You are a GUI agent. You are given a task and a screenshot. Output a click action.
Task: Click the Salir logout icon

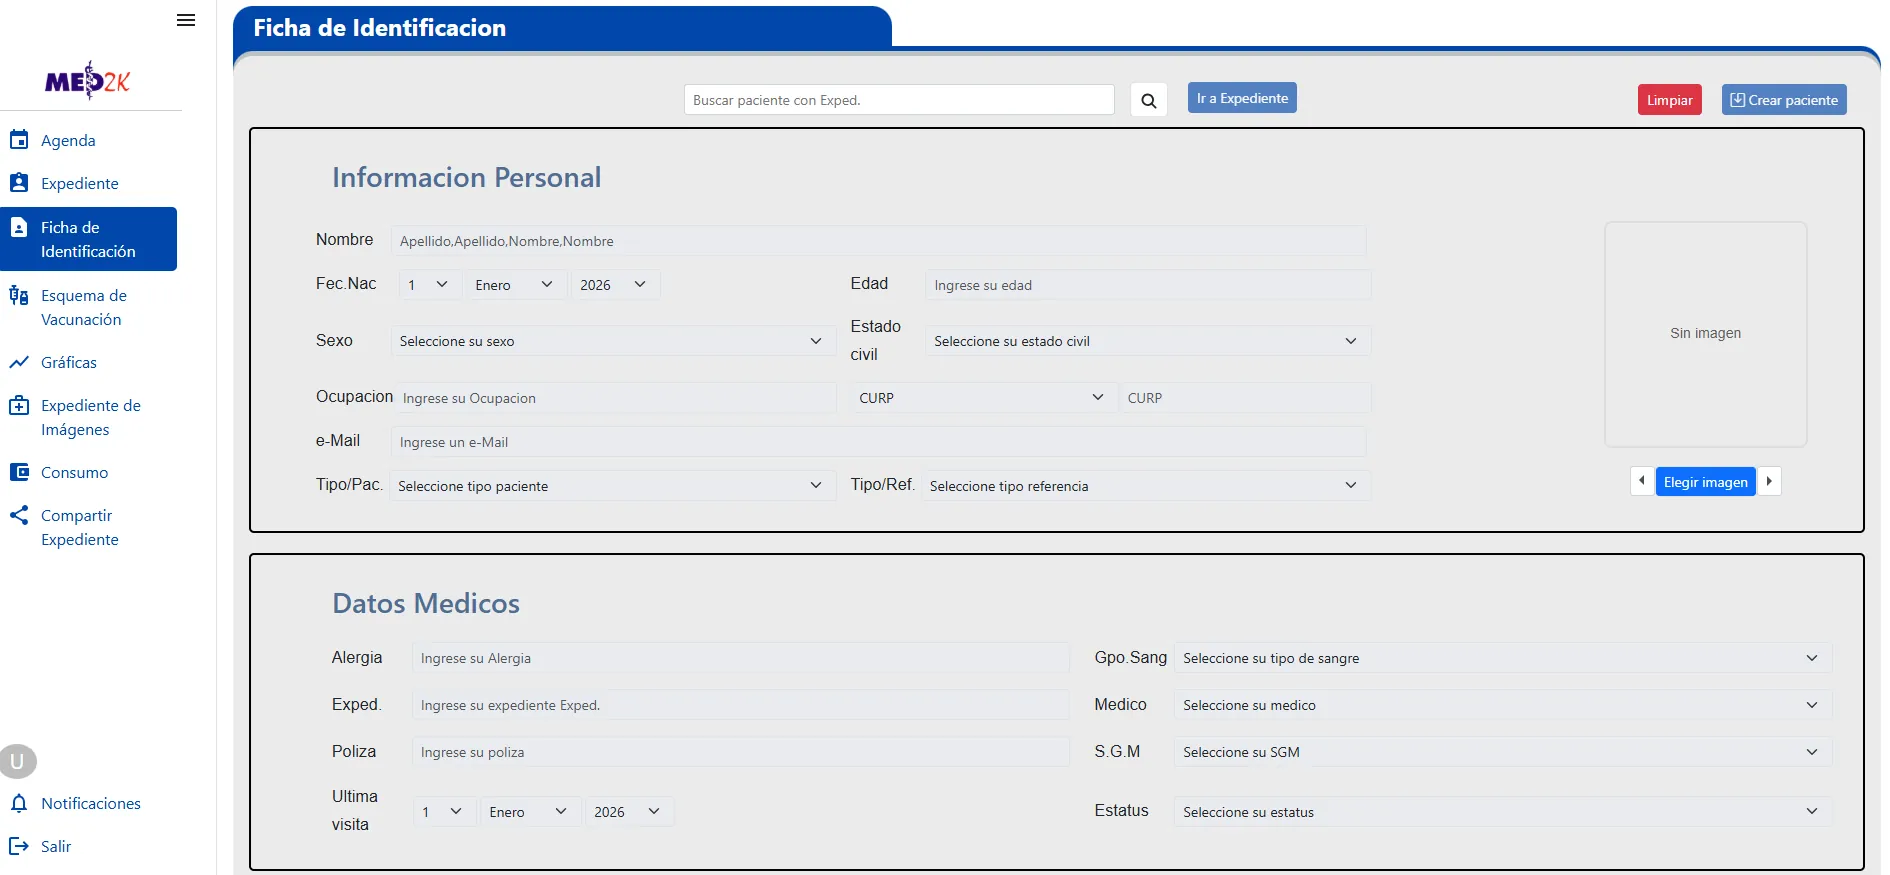[19, 846]
